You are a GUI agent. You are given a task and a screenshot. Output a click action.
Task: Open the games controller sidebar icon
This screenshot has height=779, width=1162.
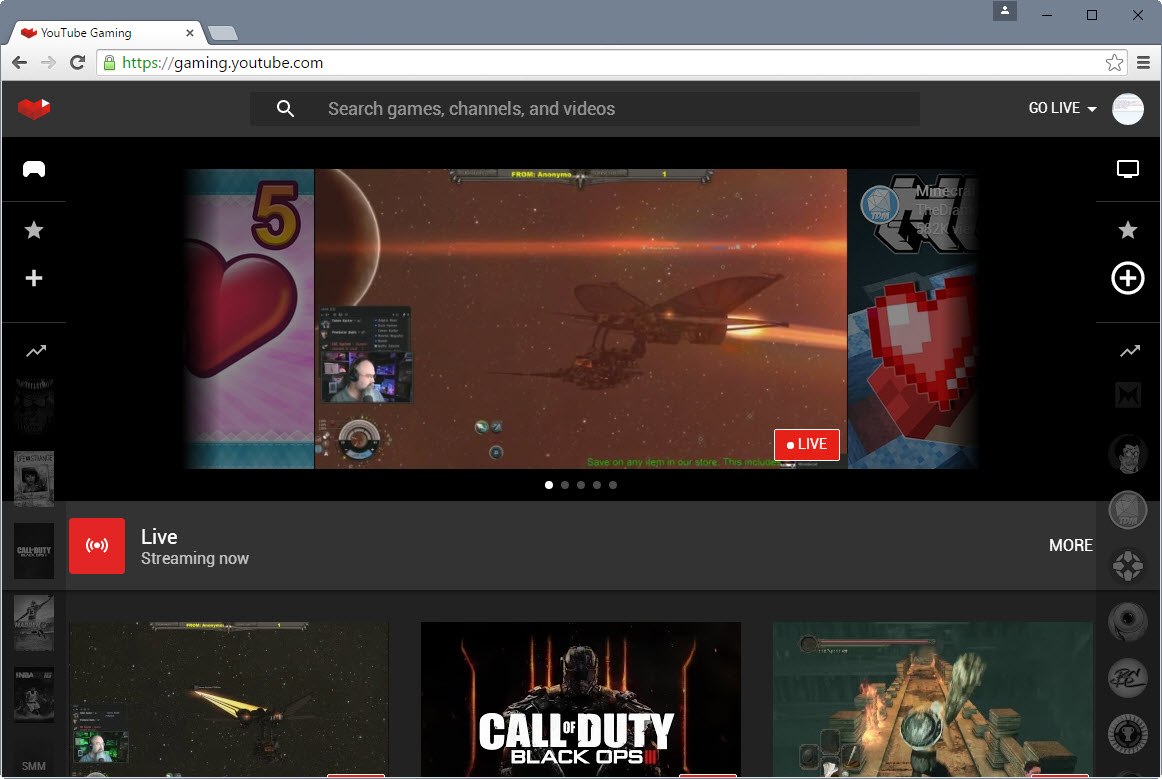coord(34,170)
